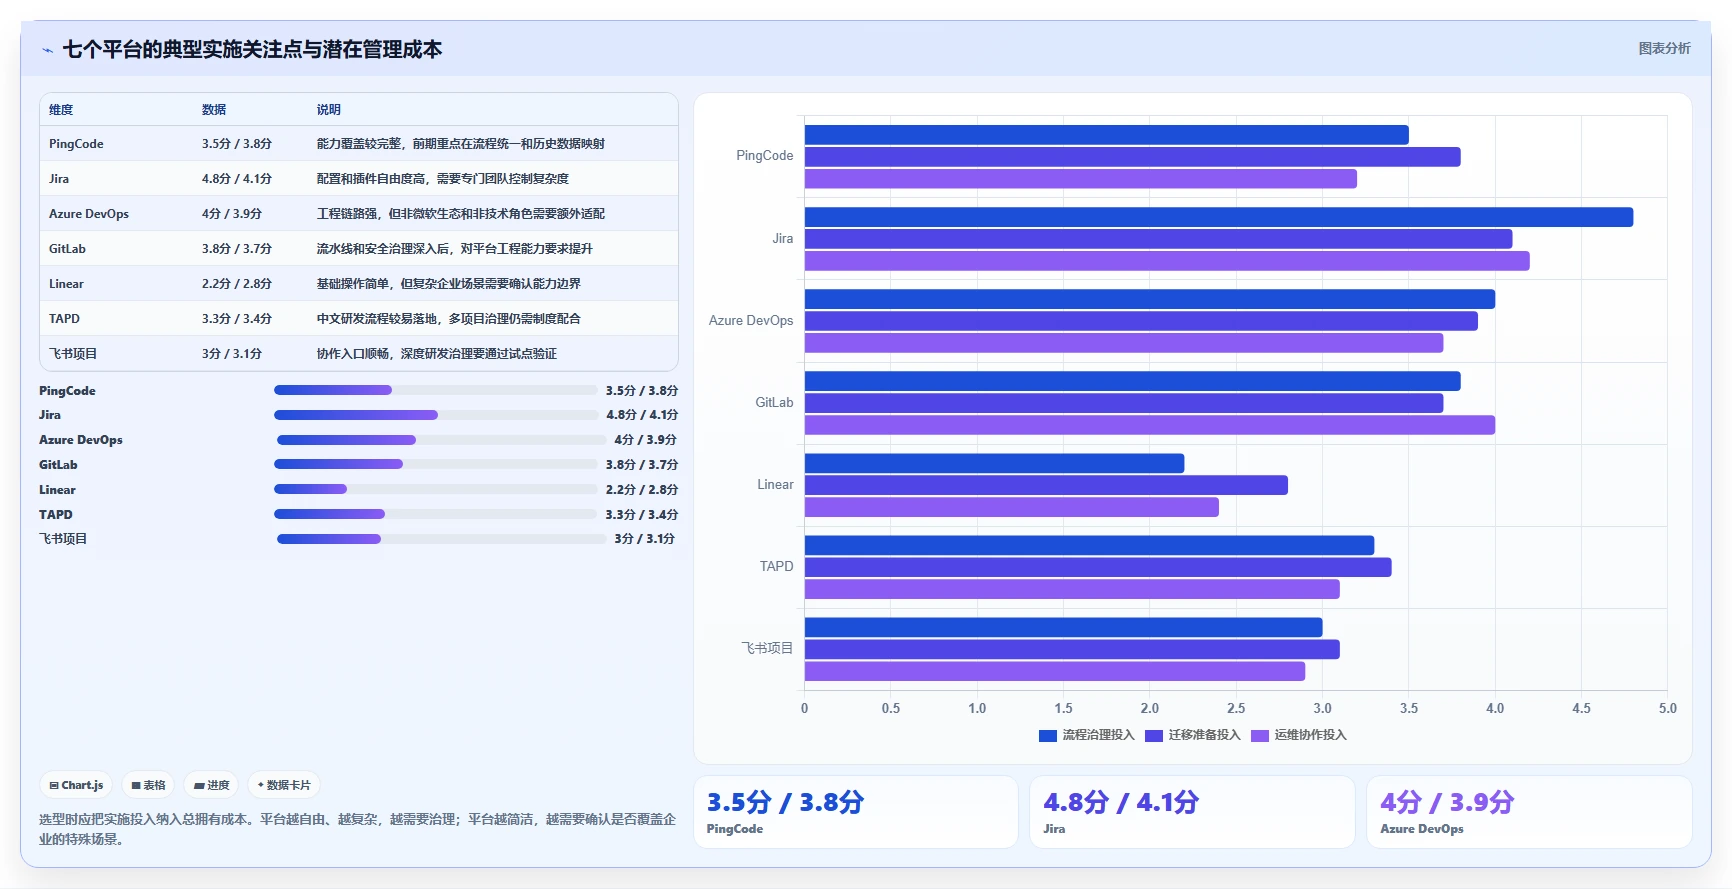Select the 4.8分 / 4.1分 cell in the table
This screenshot has height=889, width=1732.
[x=237, y=179]
